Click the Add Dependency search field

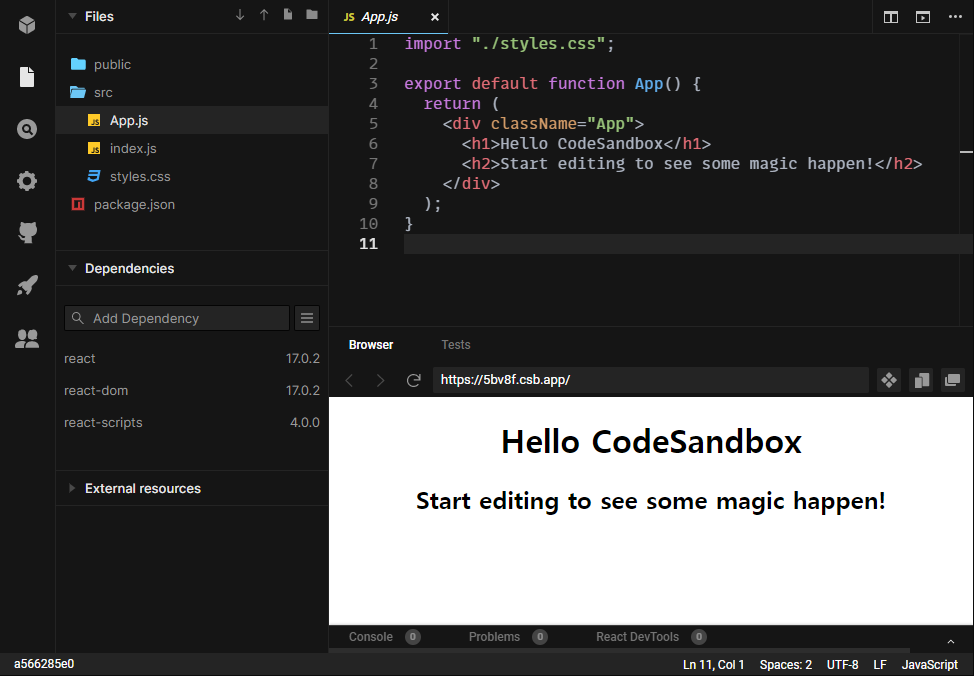pyautogui.click(x=177, y=318)
